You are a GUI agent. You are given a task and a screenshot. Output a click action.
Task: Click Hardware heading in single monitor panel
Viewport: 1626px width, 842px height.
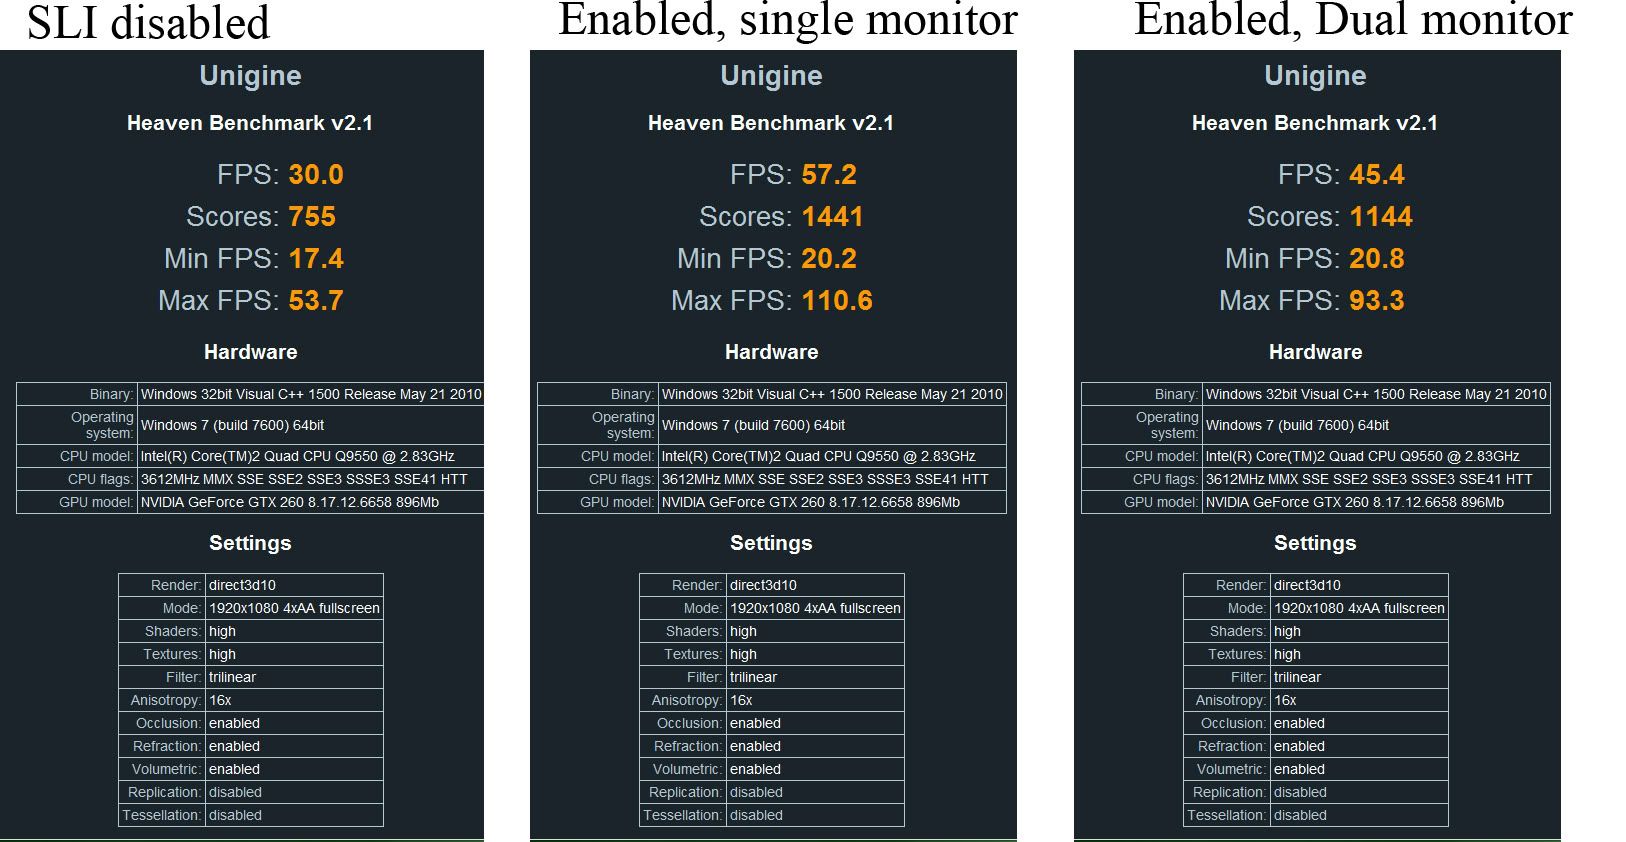click(771, 352)
